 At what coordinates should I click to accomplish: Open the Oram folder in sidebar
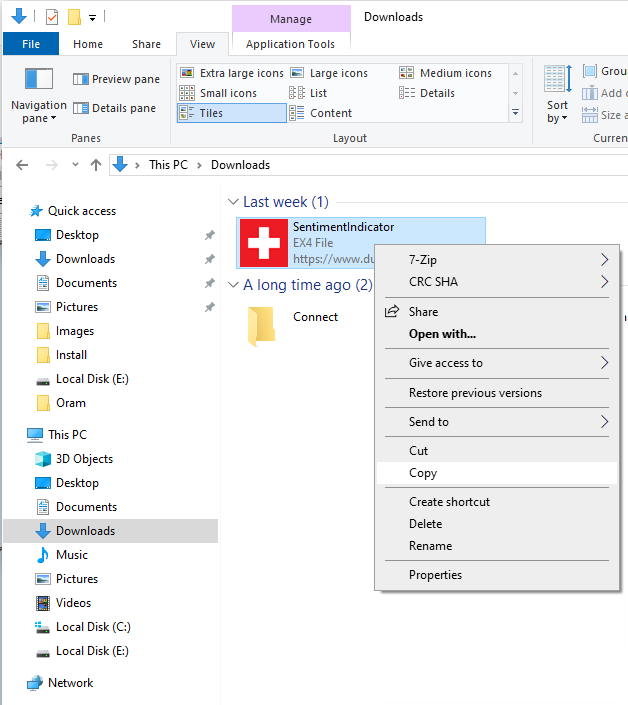click(x=61, y=403)
